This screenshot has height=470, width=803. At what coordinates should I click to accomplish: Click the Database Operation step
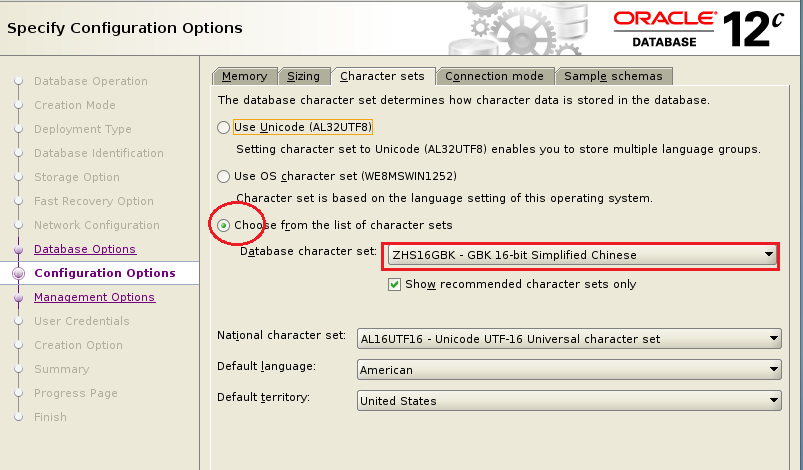[91, 81]
